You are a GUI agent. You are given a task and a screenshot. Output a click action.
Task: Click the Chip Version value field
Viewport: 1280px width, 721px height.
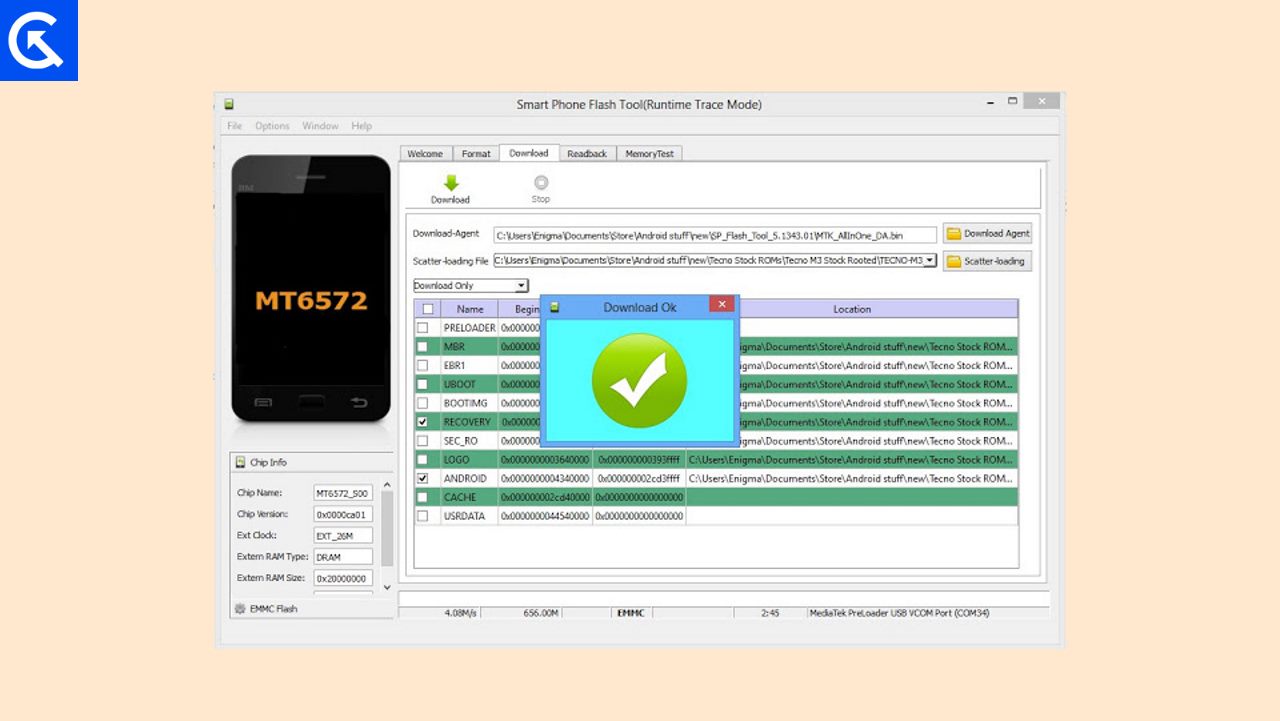pos(343,514)
